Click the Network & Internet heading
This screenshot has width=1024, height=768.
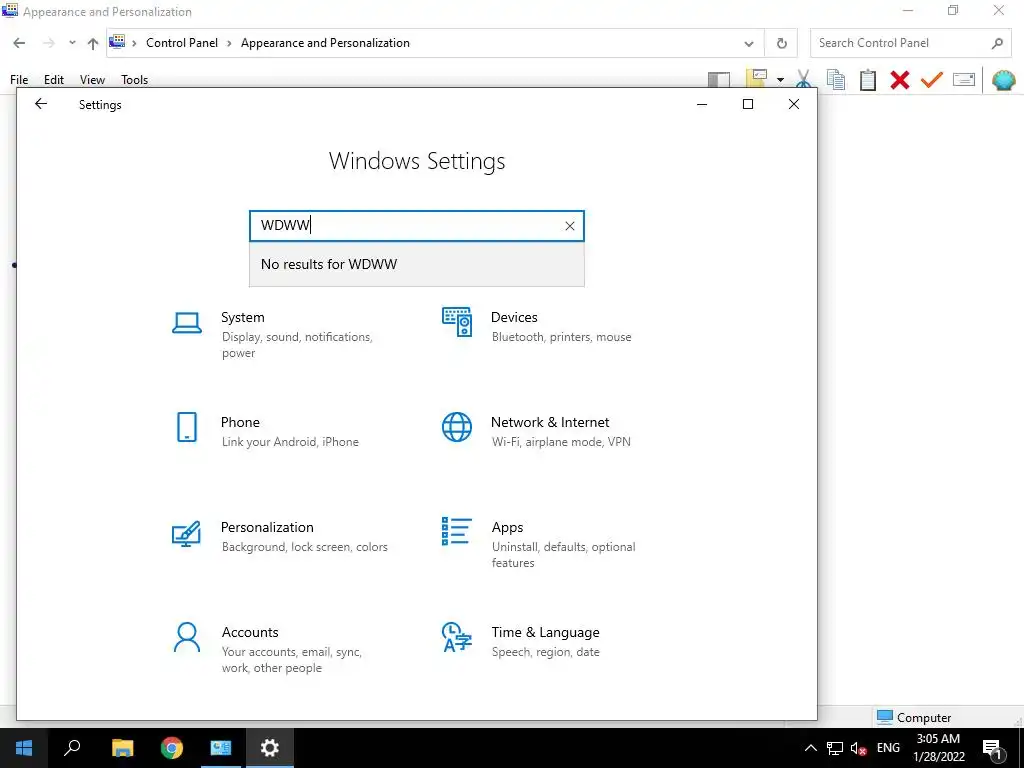pyautogui.click(x=550, y=422)
